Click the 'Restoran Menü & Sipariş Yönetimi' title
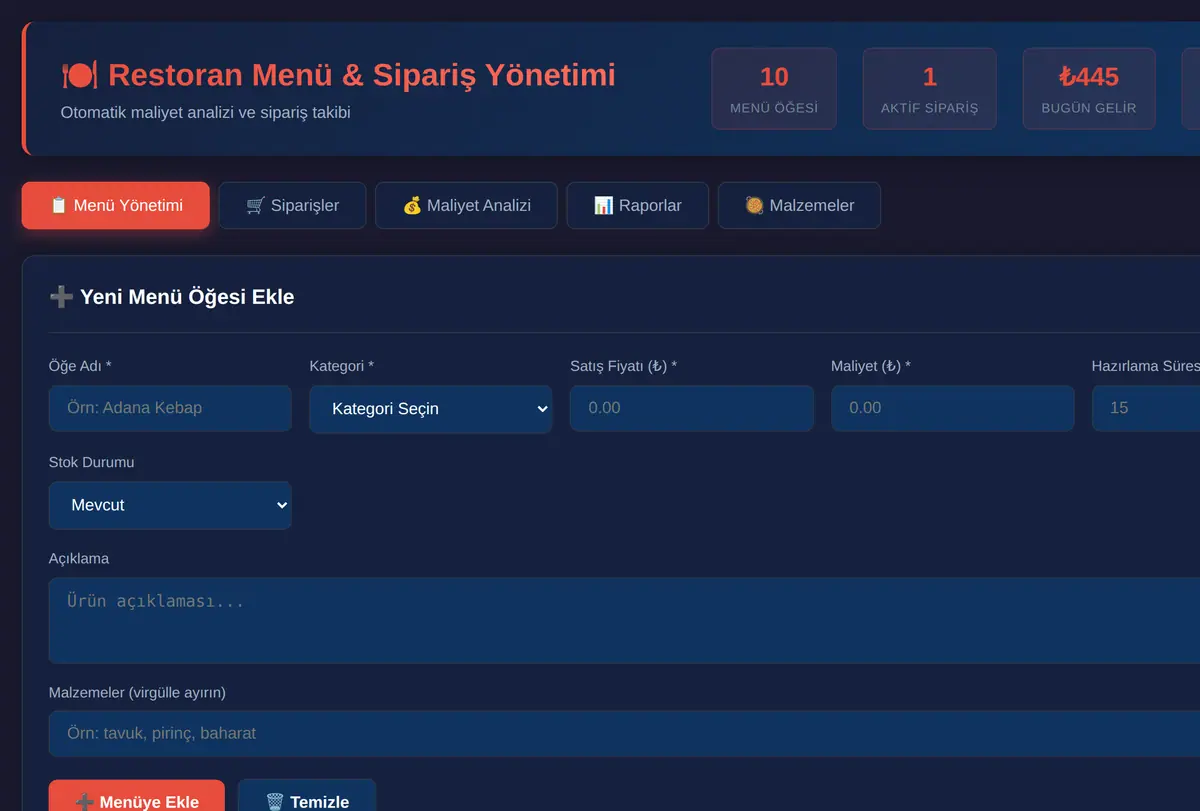 point(362,75)
